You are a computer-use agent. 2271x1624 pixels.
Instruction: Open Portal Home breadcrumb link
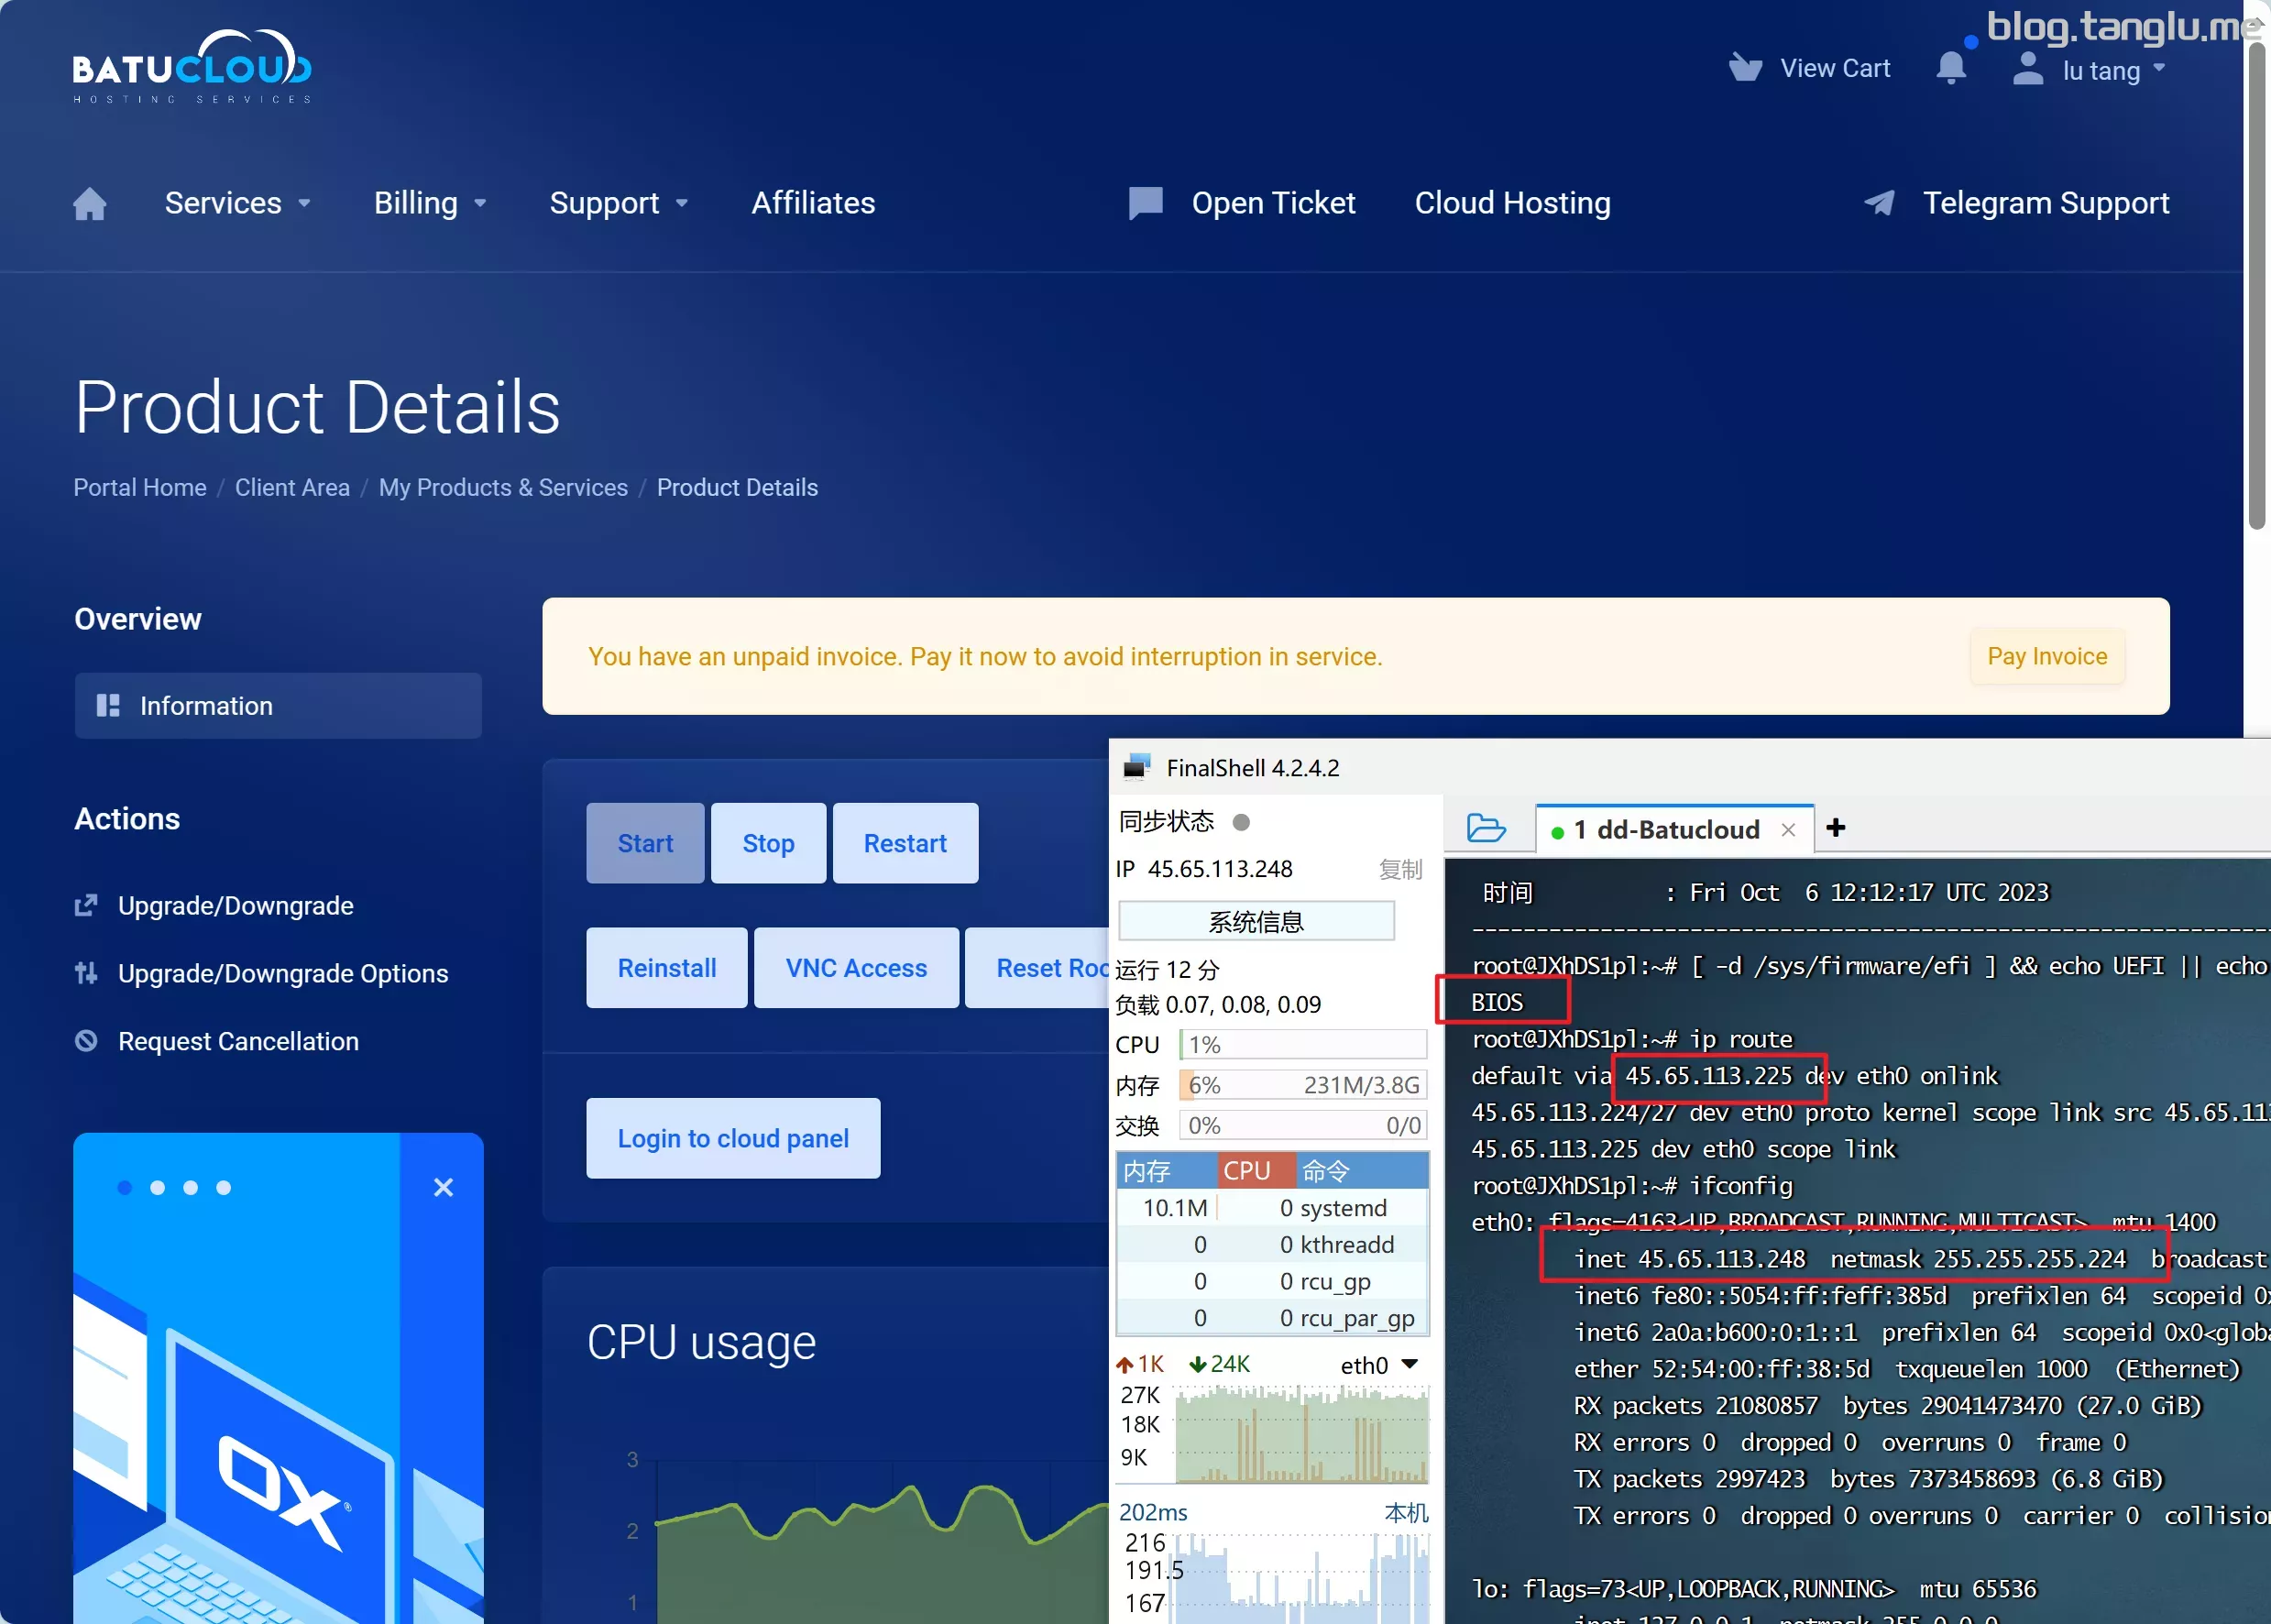tap(140, 487)
